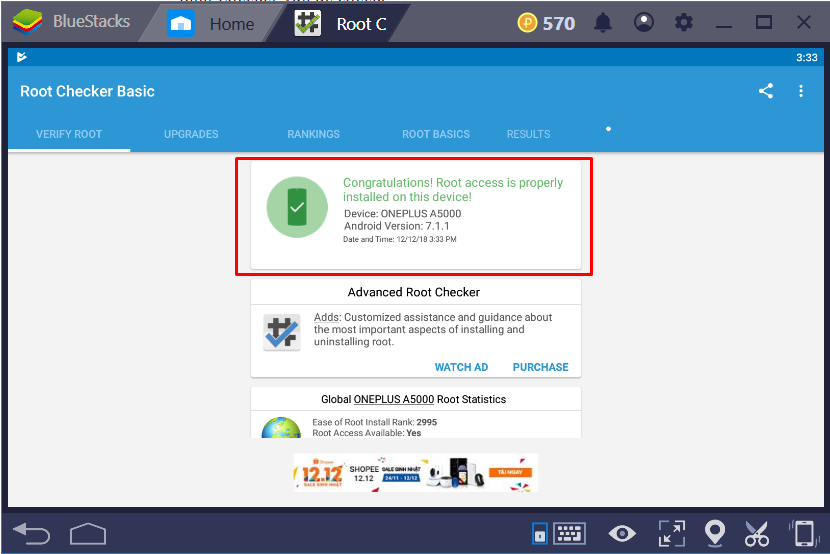The image size is (830, 554).
Task: Open the set location pin icon
Action: (715, 532)
